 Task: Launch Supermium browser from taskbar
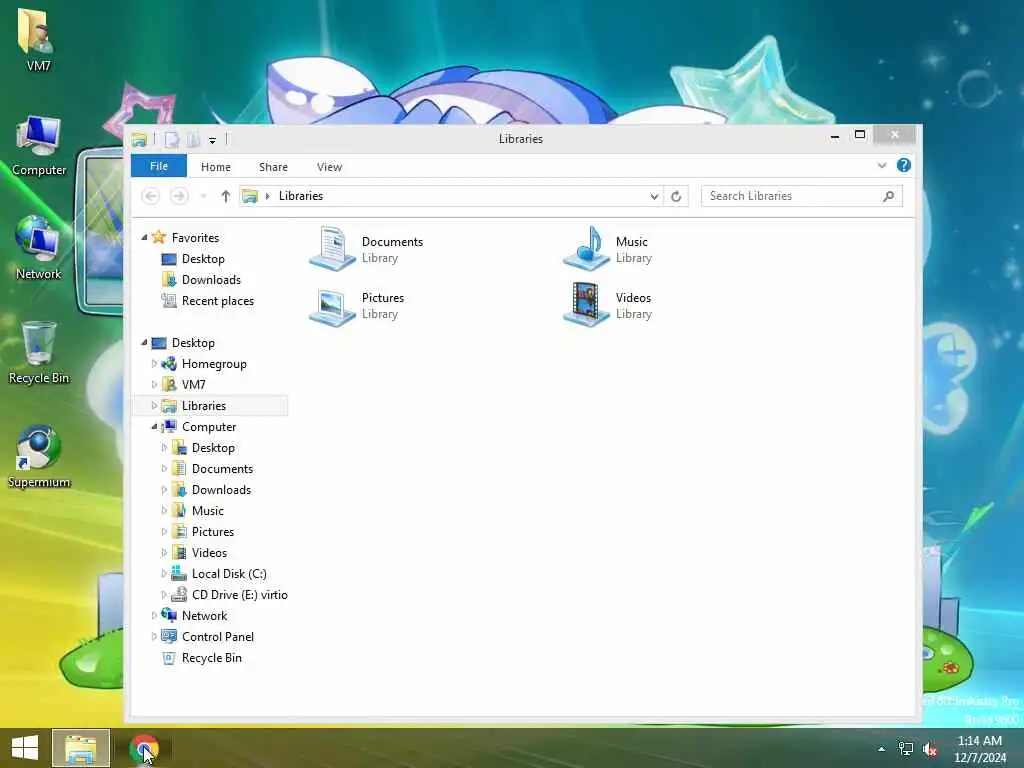click(x=144, y=748)
